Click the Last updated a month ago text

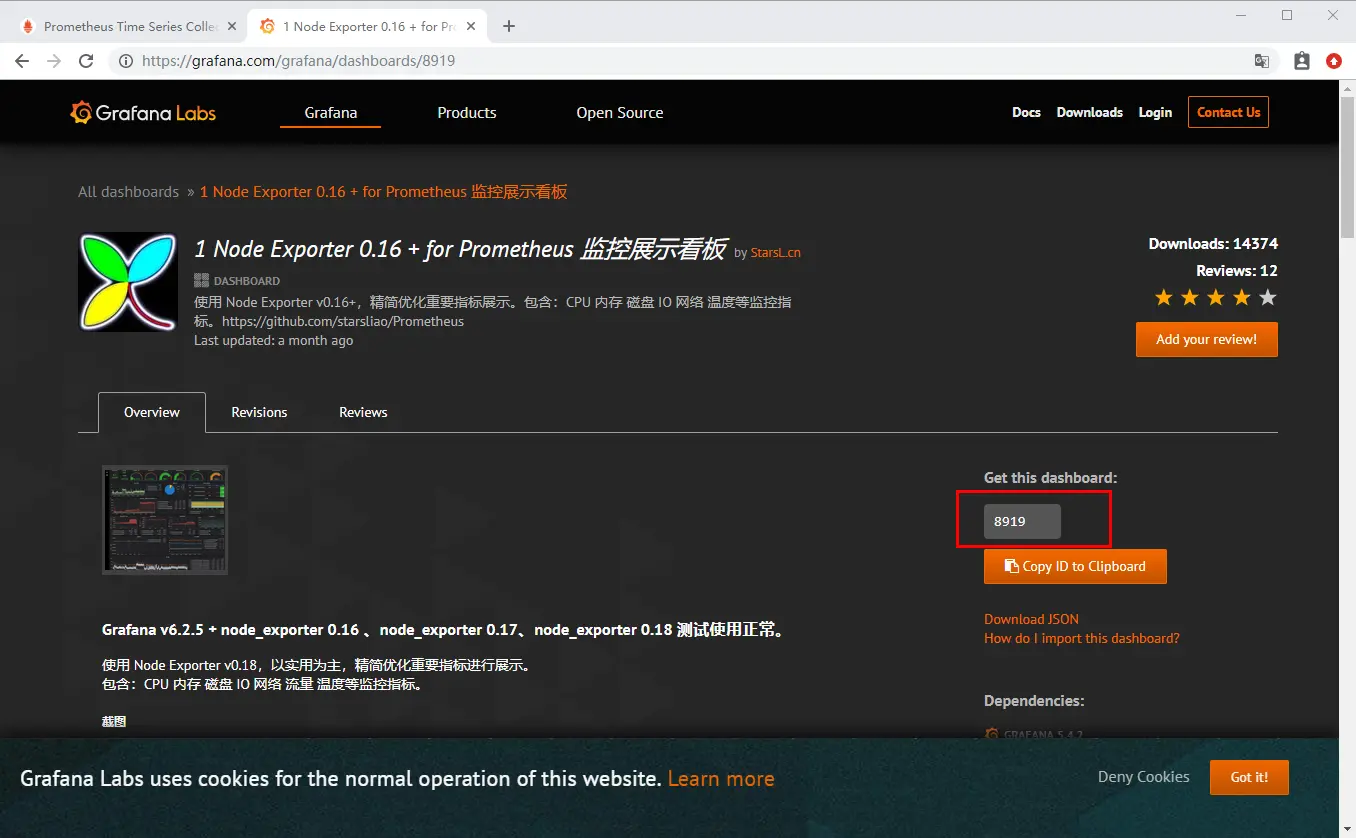(x=273, y=340)
